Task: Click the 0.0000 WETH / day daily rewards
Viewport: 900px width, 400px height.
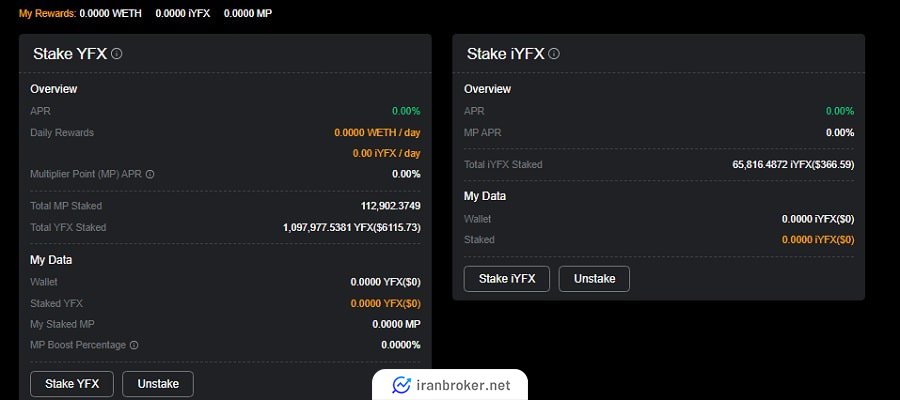Action: click(x=378, y=133)
